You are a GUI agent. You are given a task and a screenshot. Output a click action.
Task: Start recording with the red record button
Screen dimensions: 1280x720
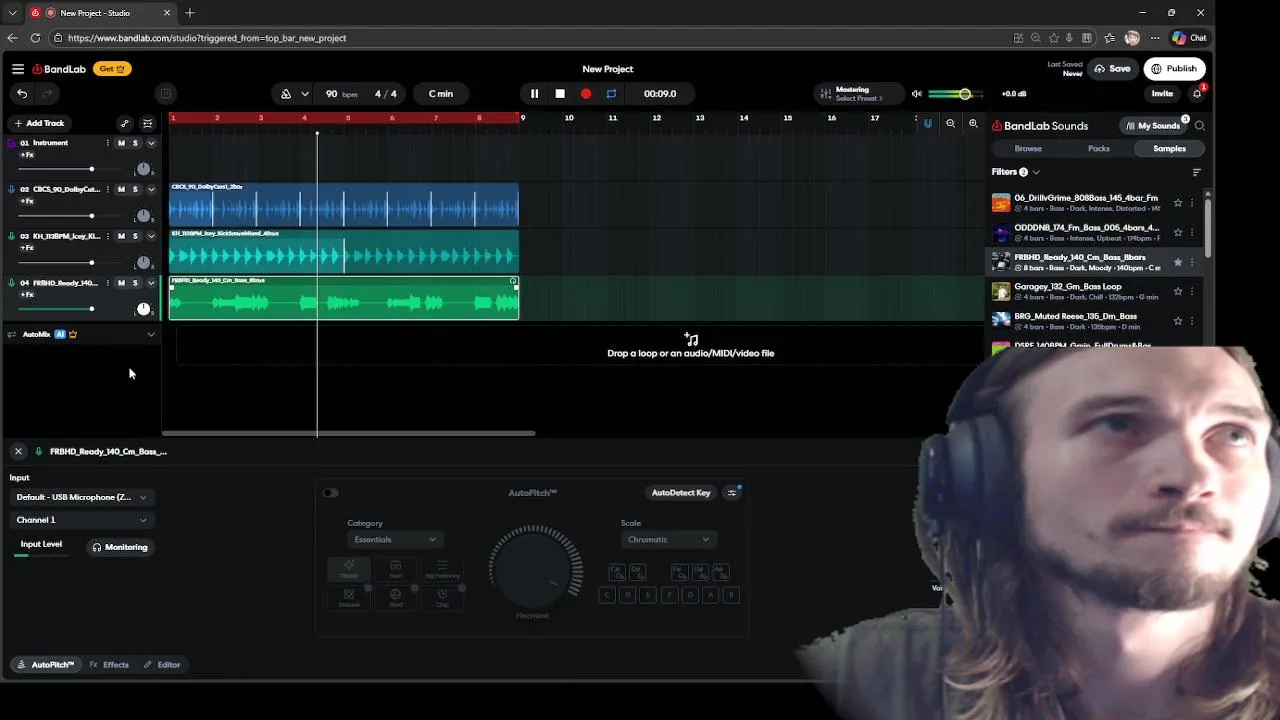586,94
